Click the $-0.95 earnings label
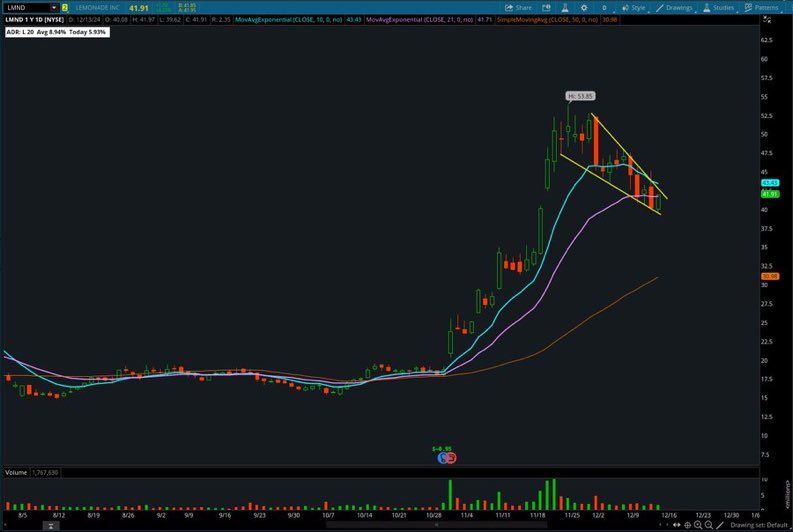The width and height of the screenshot is (793, 532). click(442, 449)
